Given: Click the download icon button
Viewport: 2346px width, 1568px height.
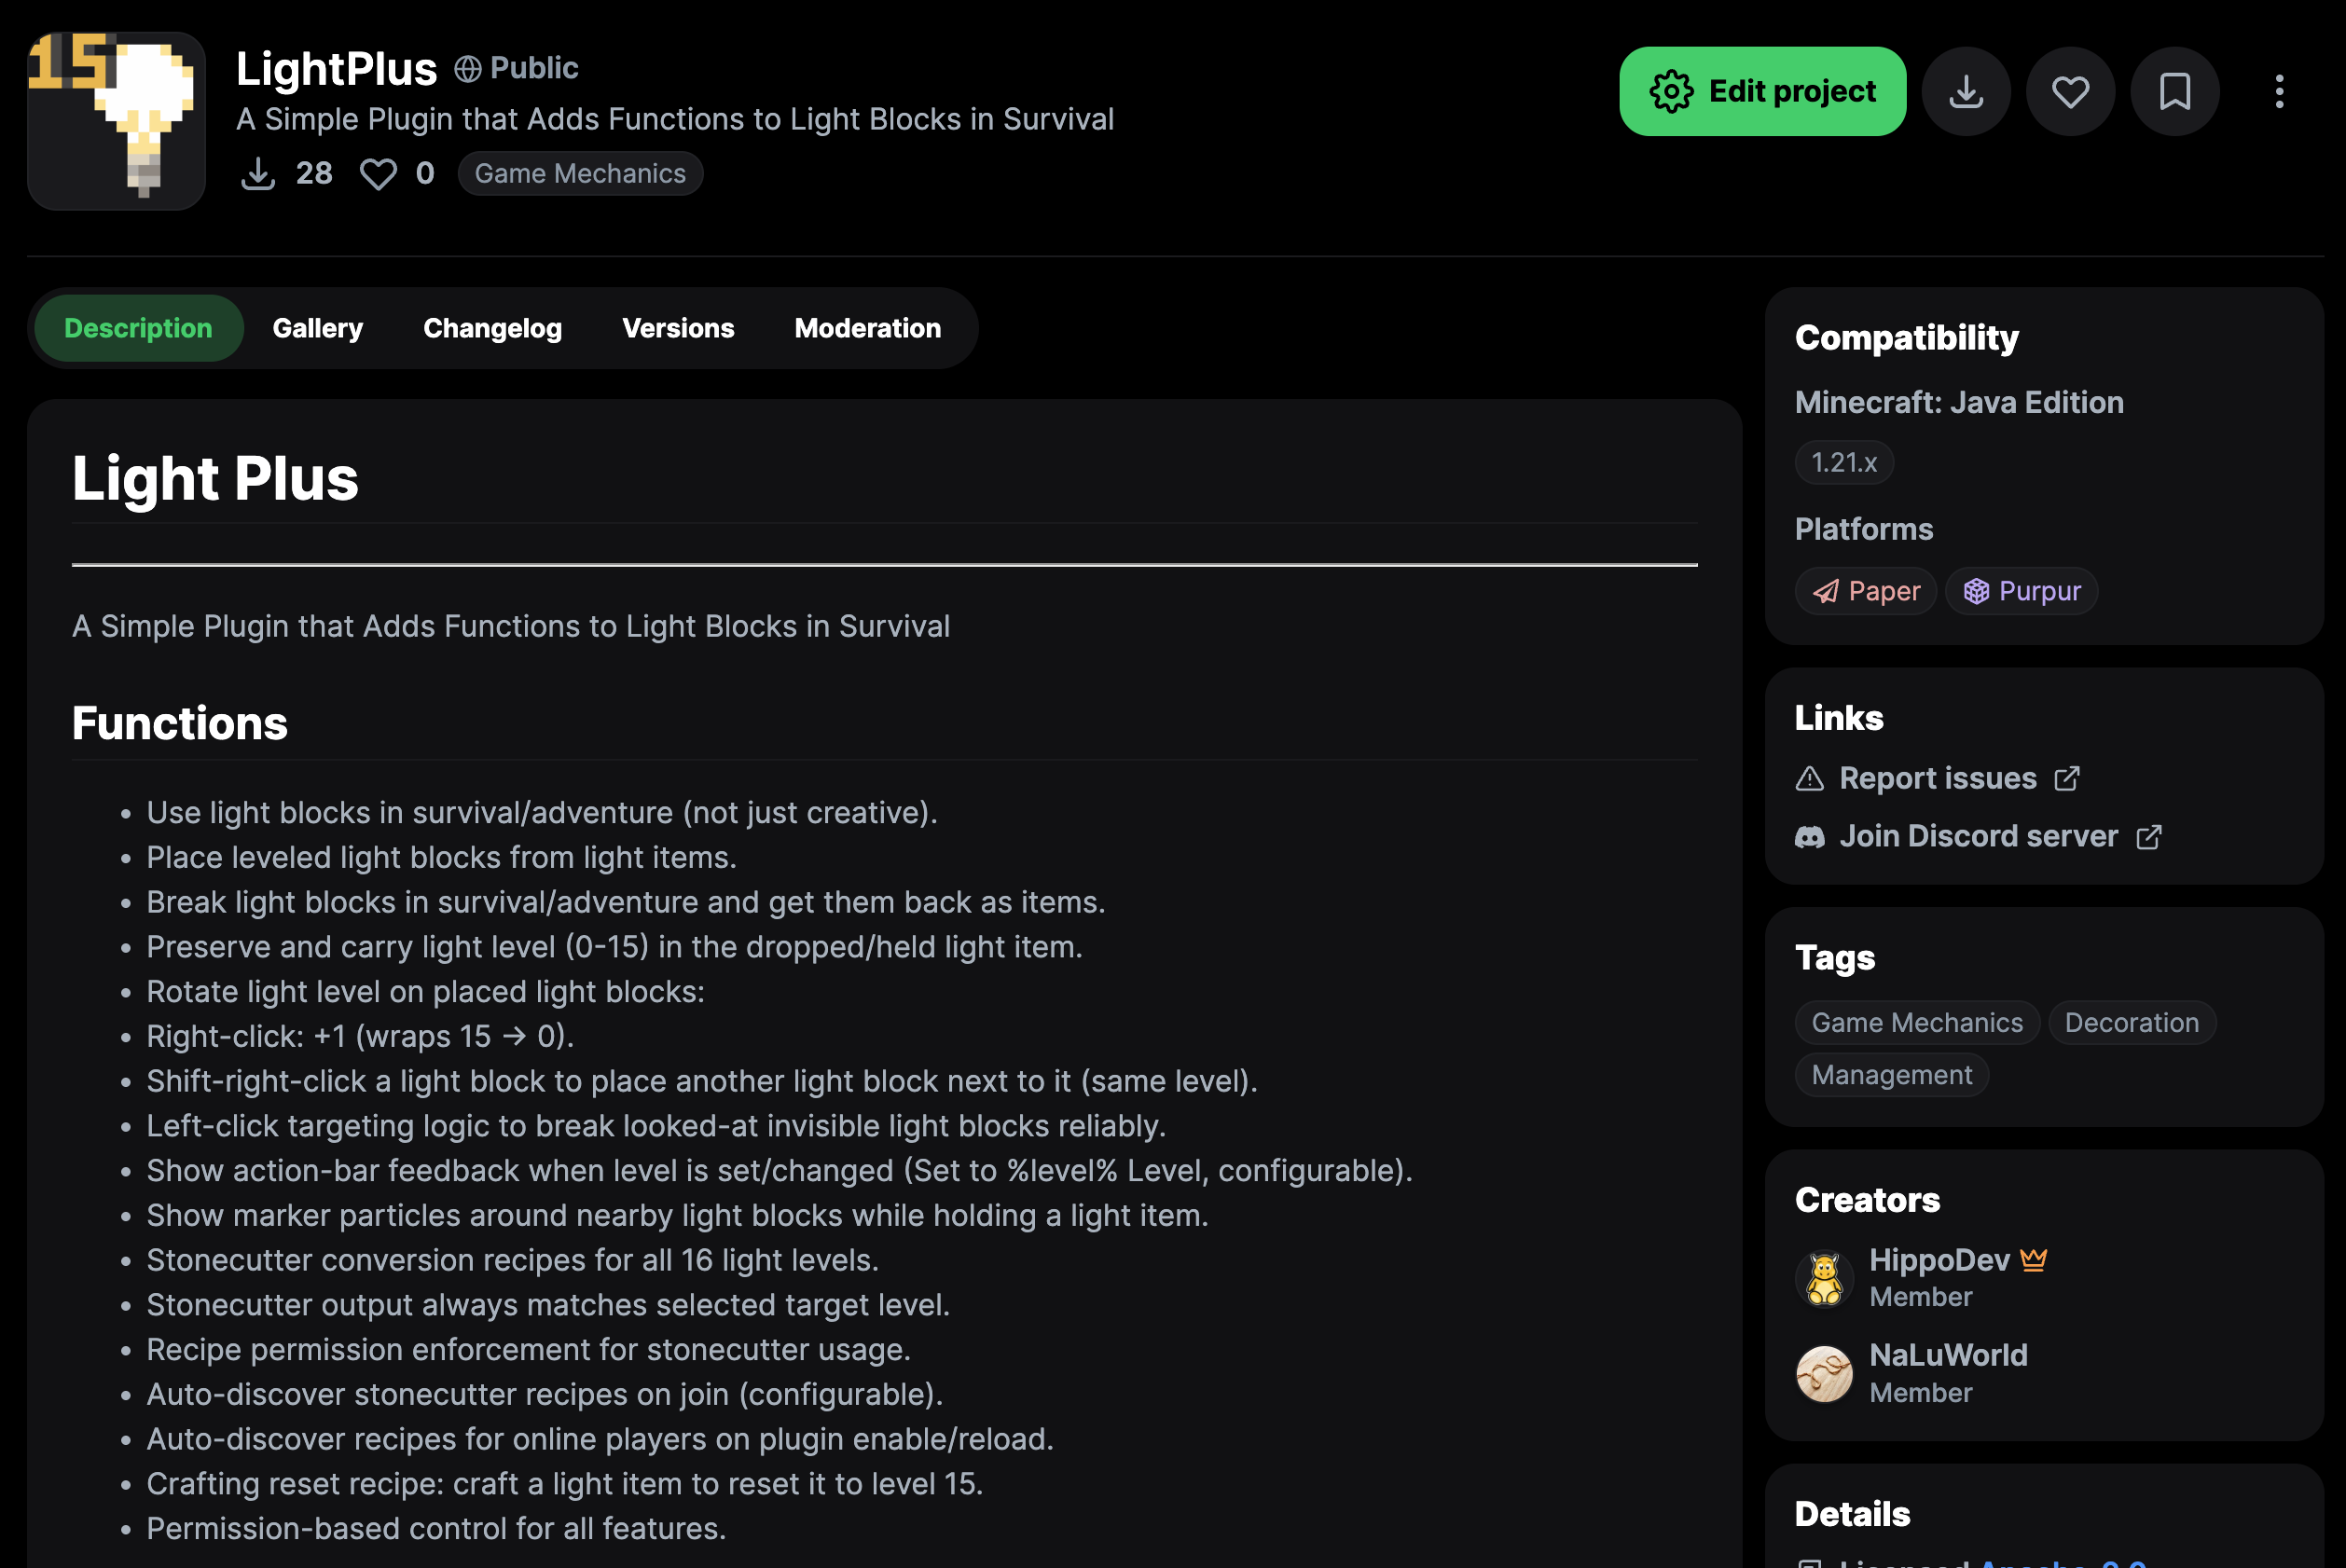Looking at the screenshot, I should coord(1965,91).
